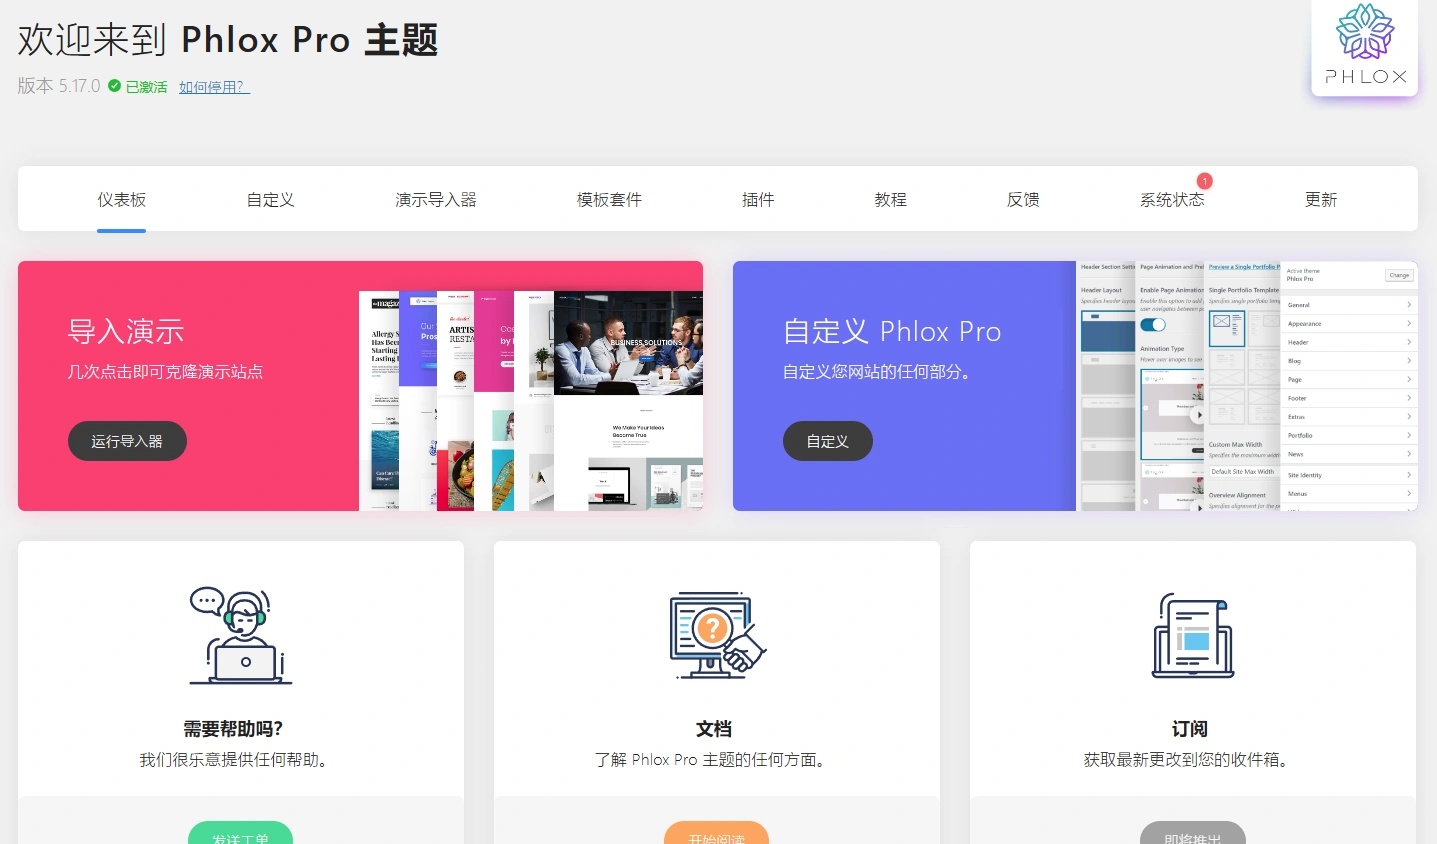Open the Default Site Max Width dropdown
1437x844 pixels.
click(1244, 472)
